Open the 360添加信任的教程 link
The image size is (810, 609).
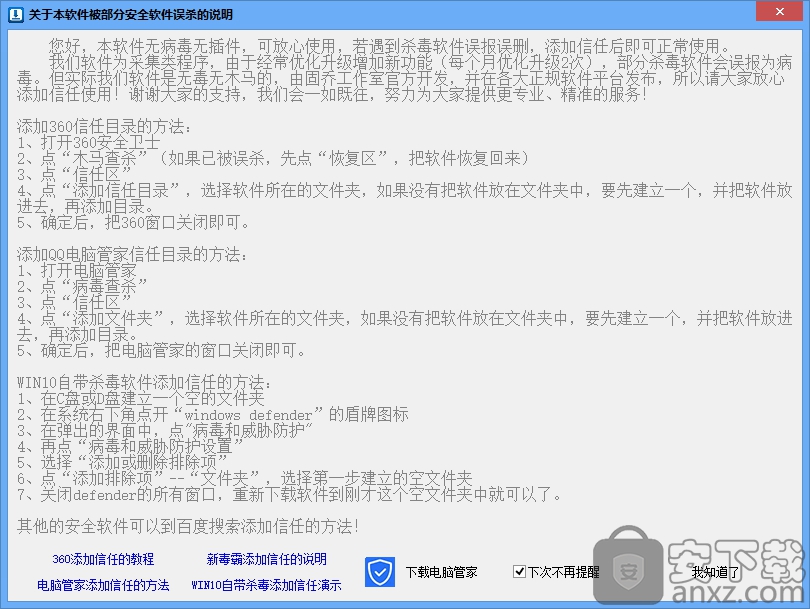tap(103, 559)
